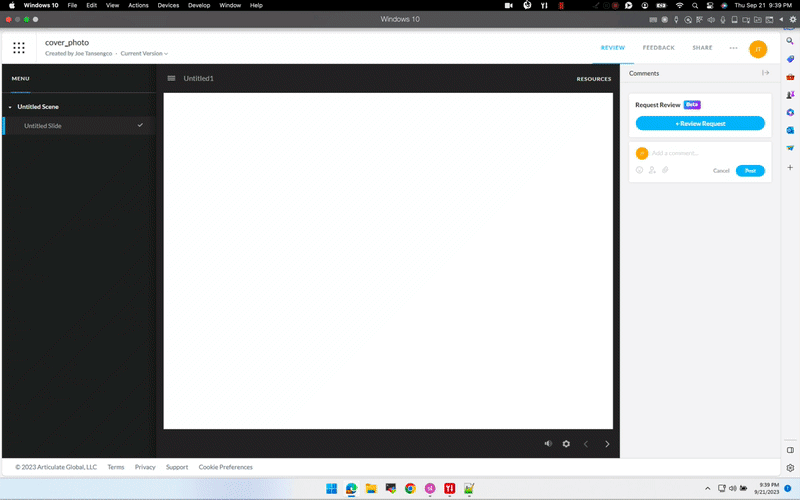This screenshot has width=800, height=500.
Task: Open the Edge sidebar Microsoft 365 icon
Action: (x=790, y=112)
